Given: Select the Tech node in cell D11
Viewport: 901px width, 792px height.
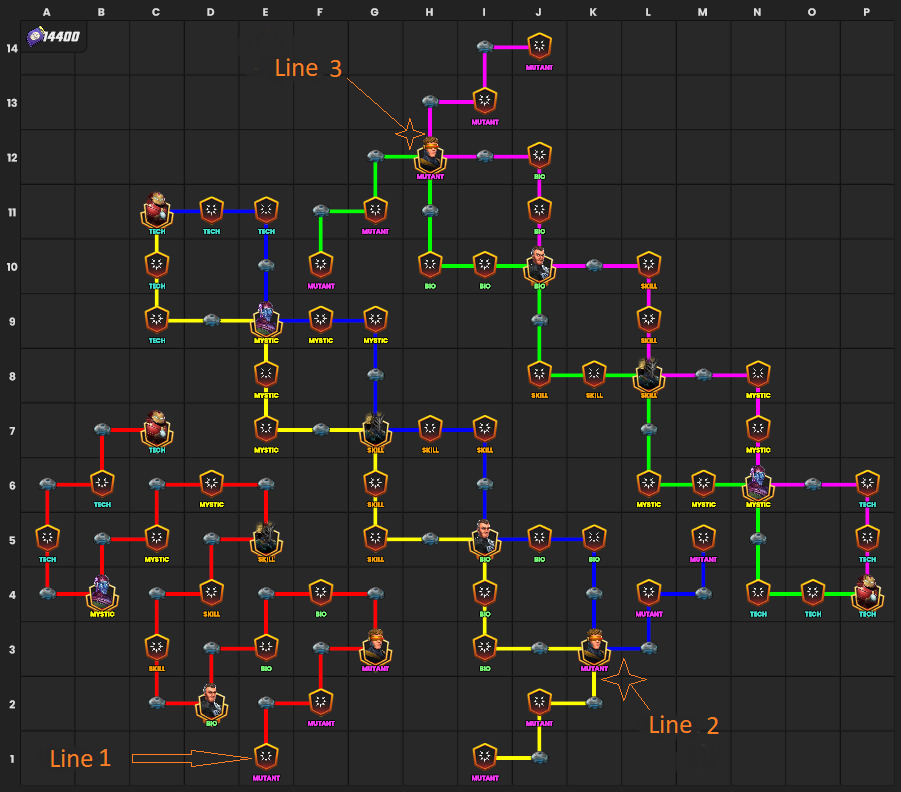Looking at the screenshot, I should tap(211, 210).
